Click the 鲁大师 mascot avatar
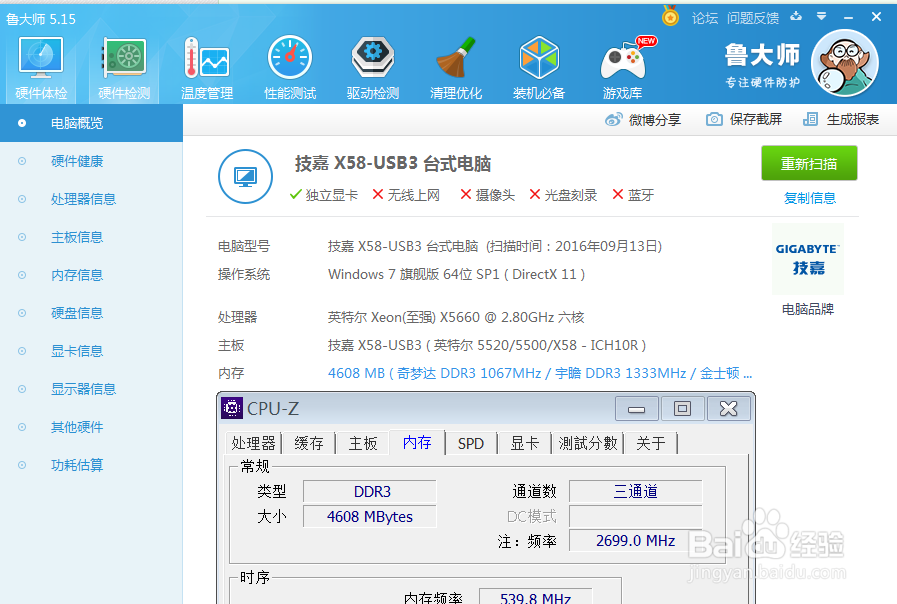The image size is (897, 604). click(845, 63)
